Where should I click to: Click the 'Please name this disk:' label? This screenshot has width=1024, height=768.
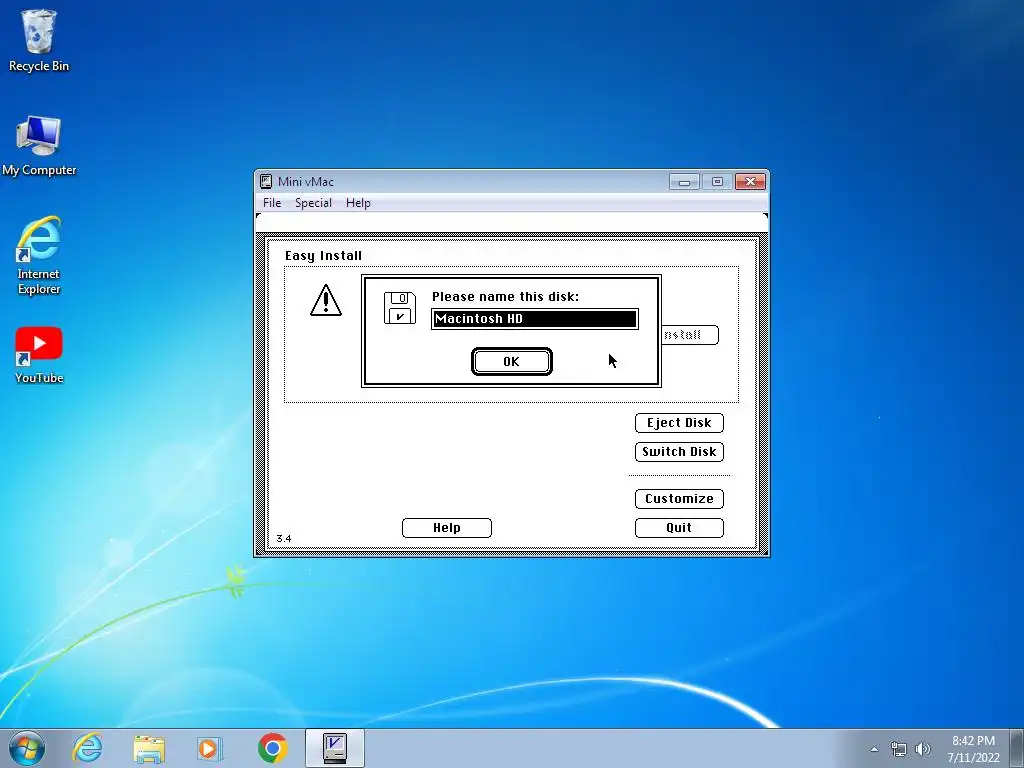[x=505, y=296]
